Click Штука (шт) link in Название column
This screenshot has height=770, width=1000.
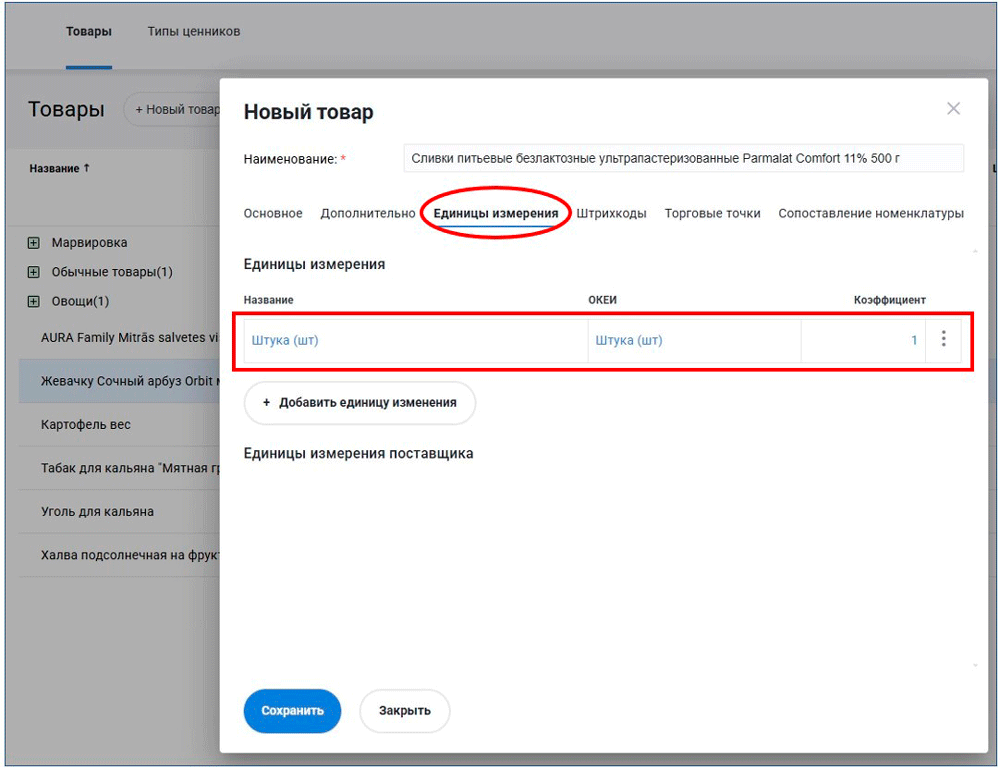[x=285, y=341]
